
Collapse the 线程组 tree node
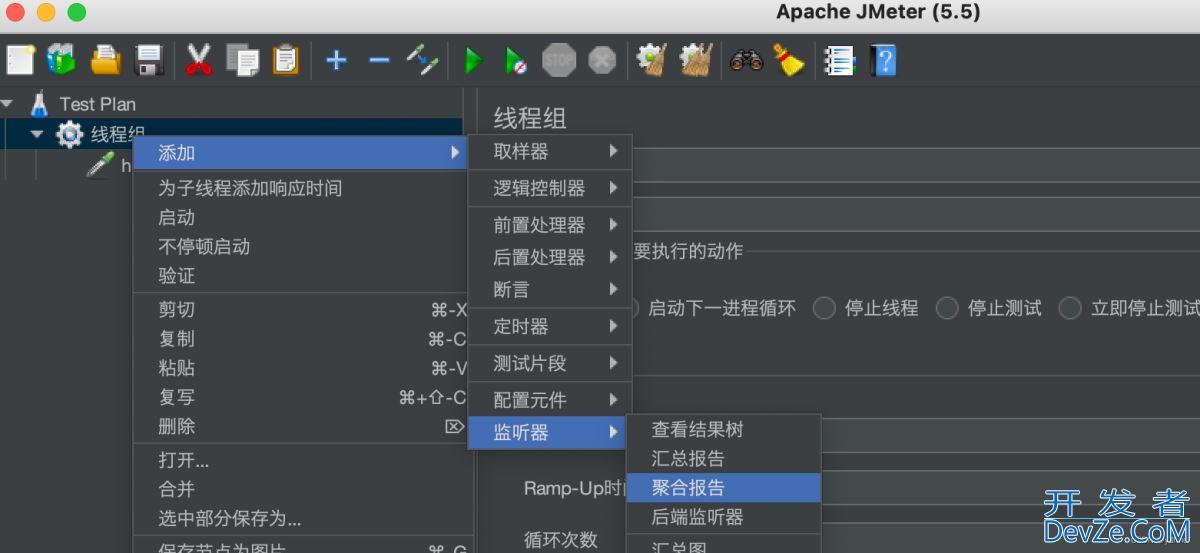click(38, 134)
